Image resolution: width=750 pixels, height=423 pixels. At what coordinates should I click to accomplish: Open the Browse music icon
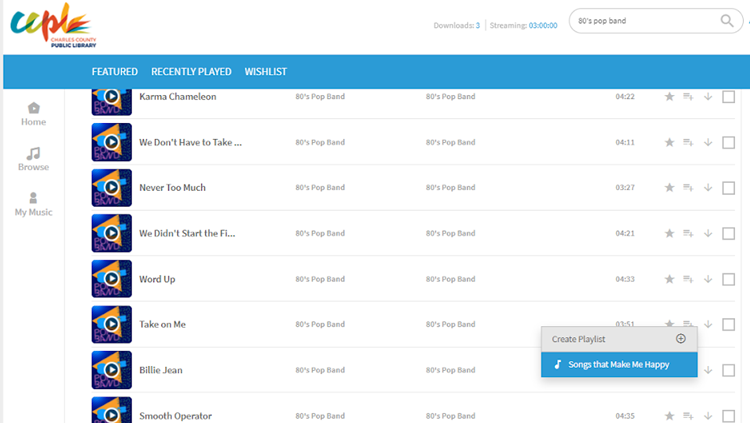(33, 154)
